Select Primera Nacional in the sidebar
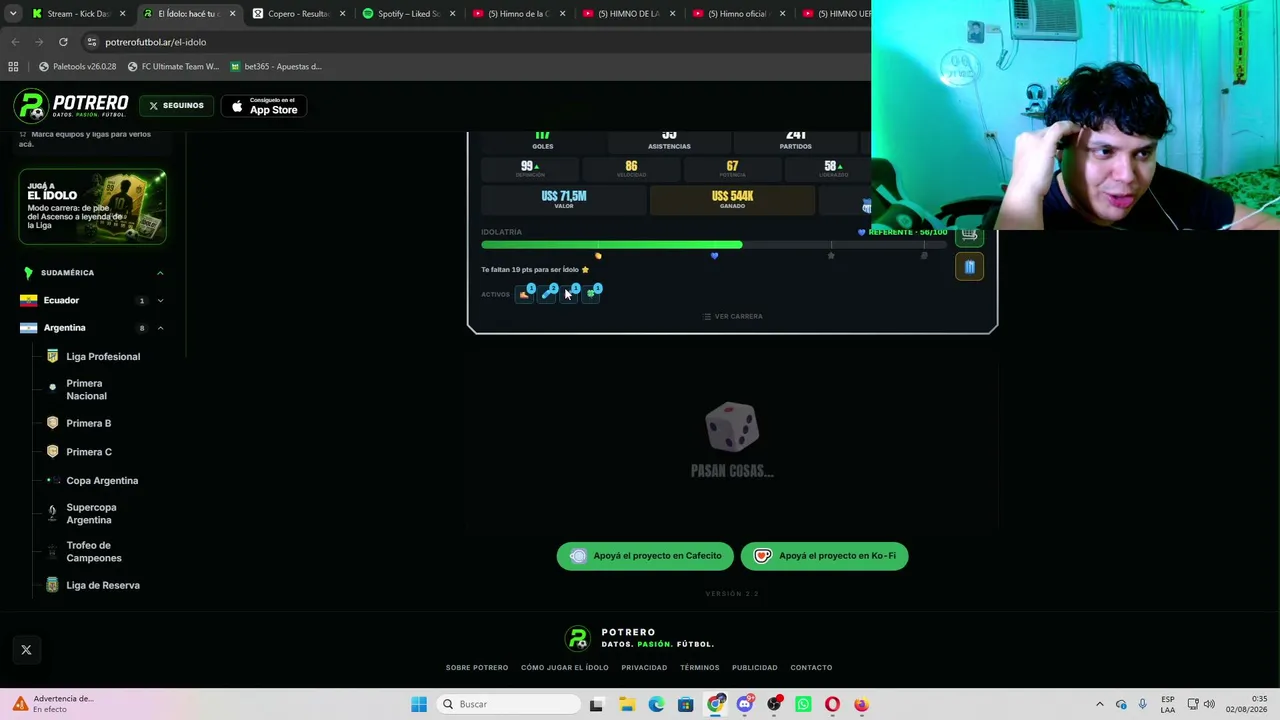Image resolution: width=1280 pixels, height=720 pixels. click(x=87, y=390)
